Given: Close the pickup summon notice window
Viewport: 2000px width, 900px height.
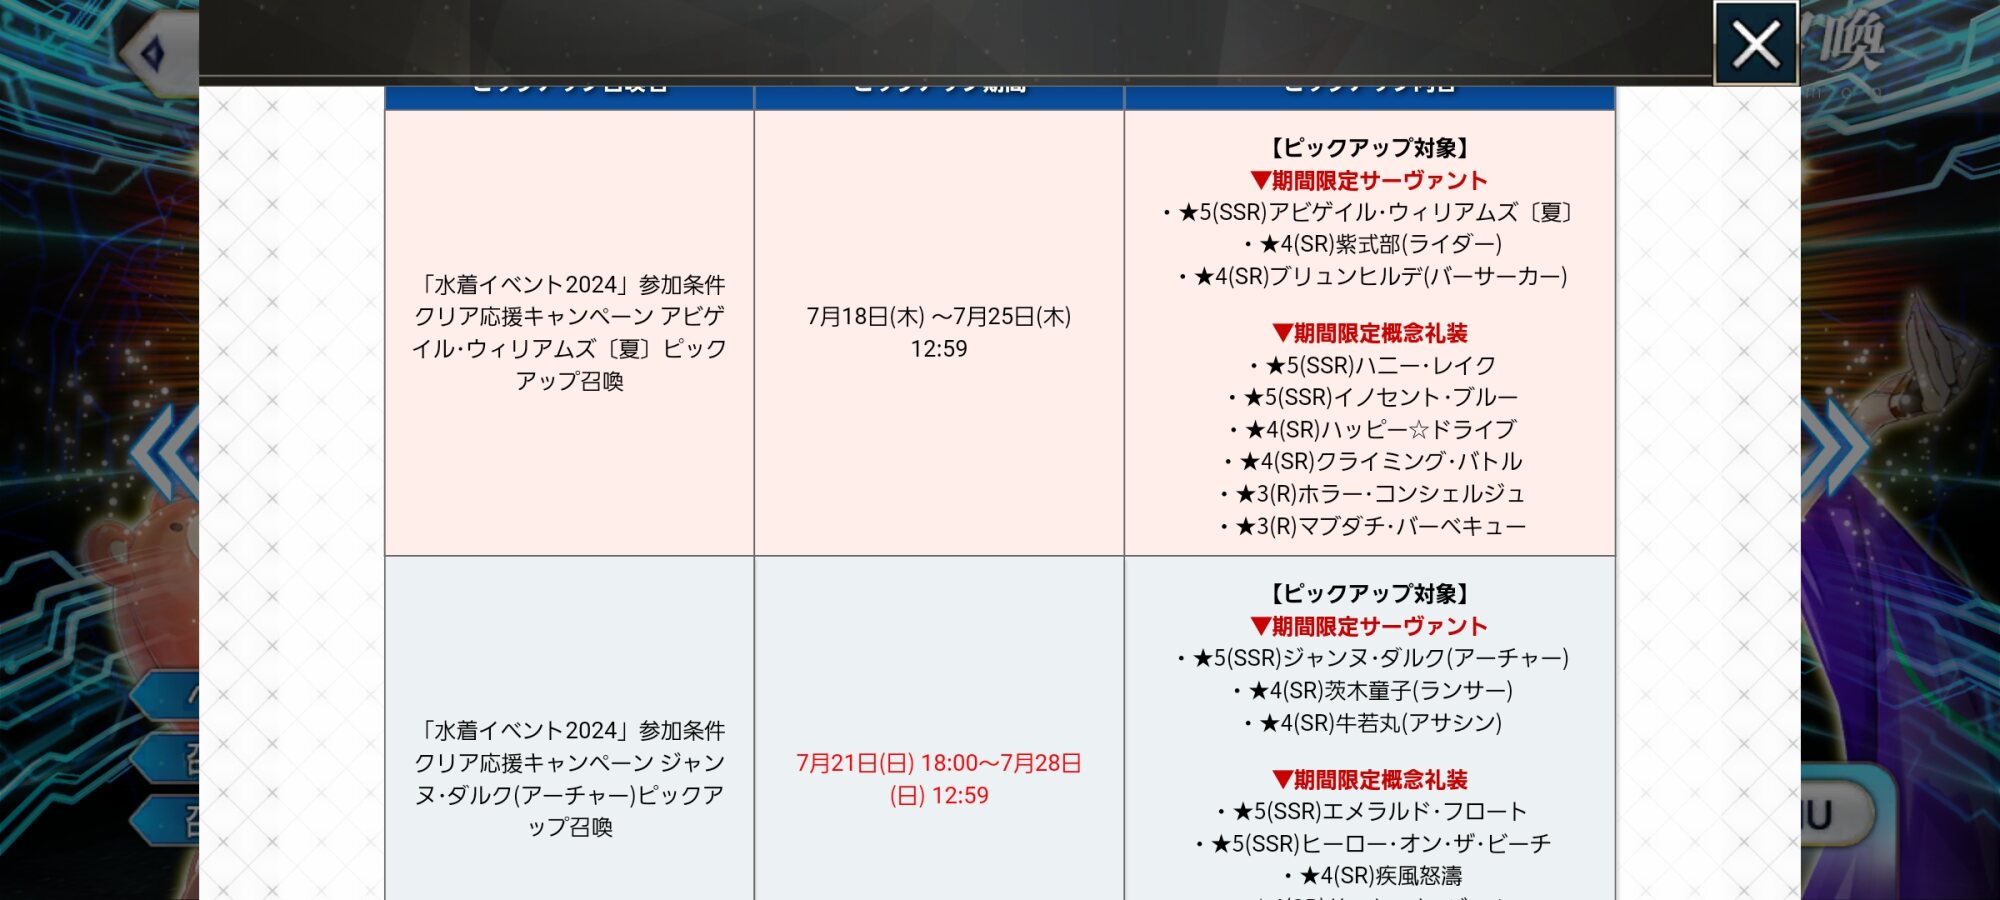Looking at the screenshot, I should pos(1756,44).
